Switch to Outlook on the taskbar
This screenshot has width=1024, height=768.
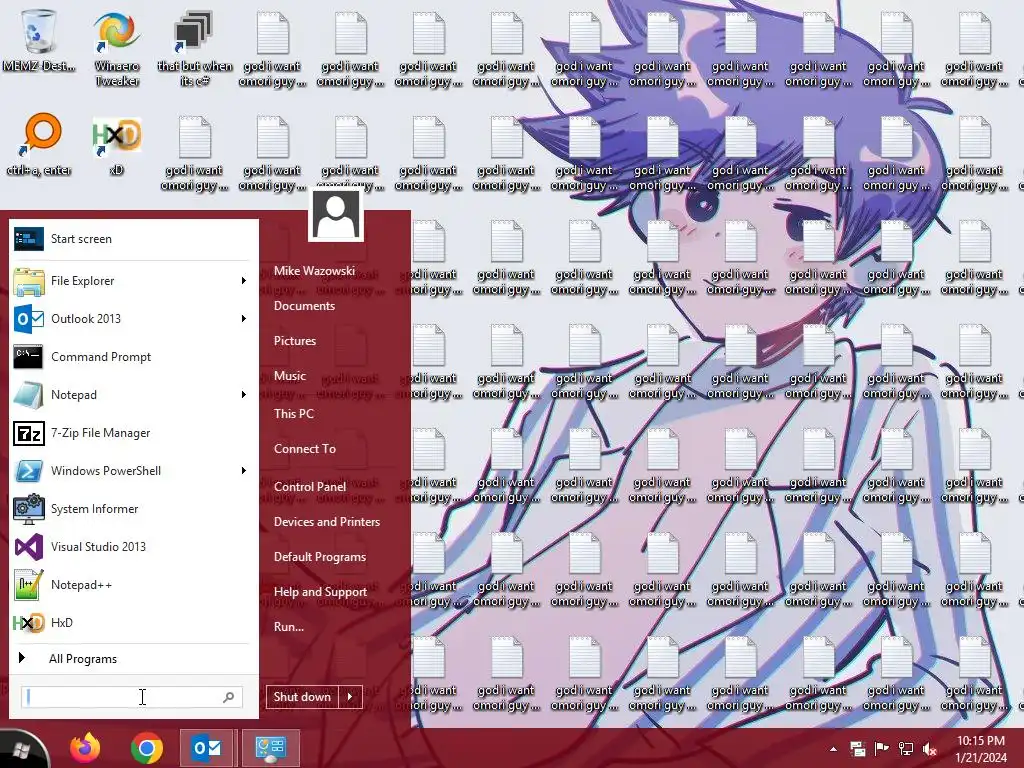click(206, 748)
